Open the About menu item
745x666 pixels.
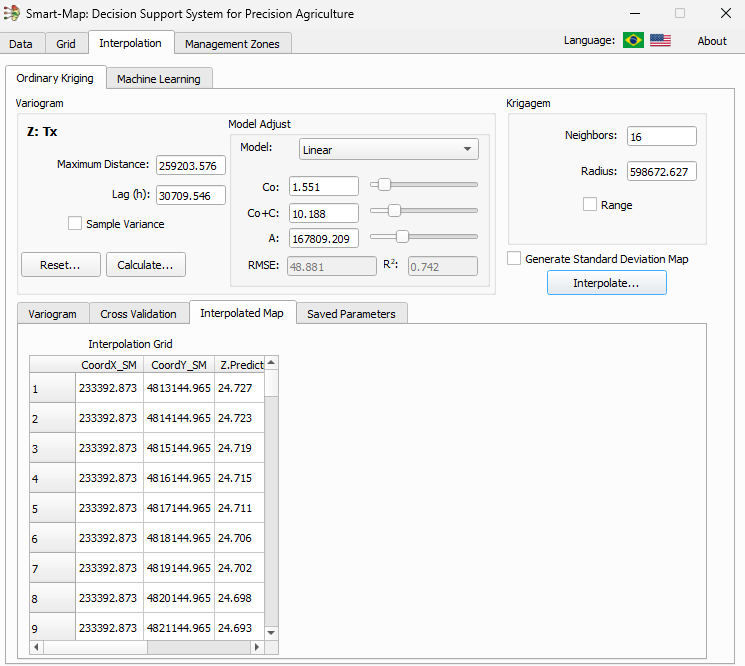[712, 41]
